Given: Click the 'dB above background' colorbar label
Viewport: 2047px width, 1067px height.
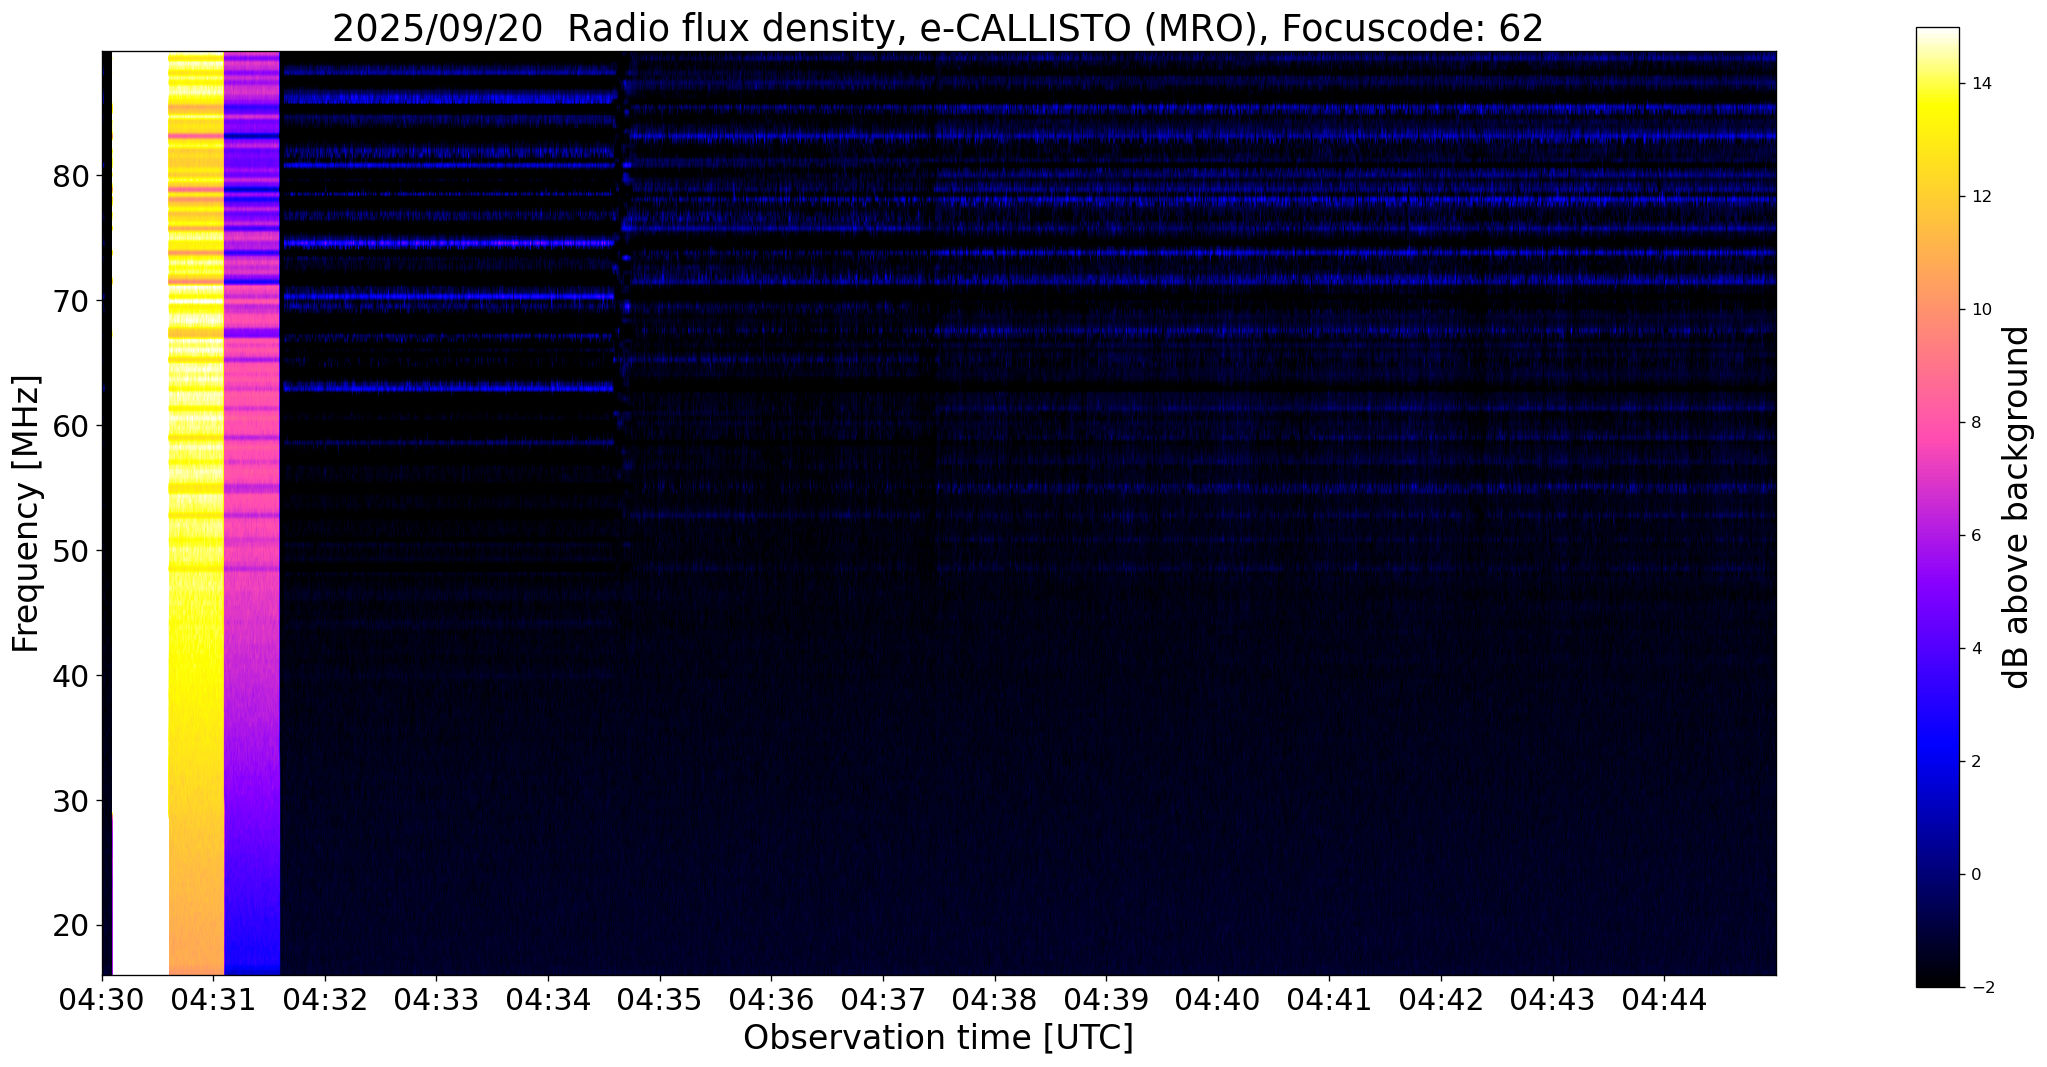Looking at the screenshot, I should [x=2017, y=507].
